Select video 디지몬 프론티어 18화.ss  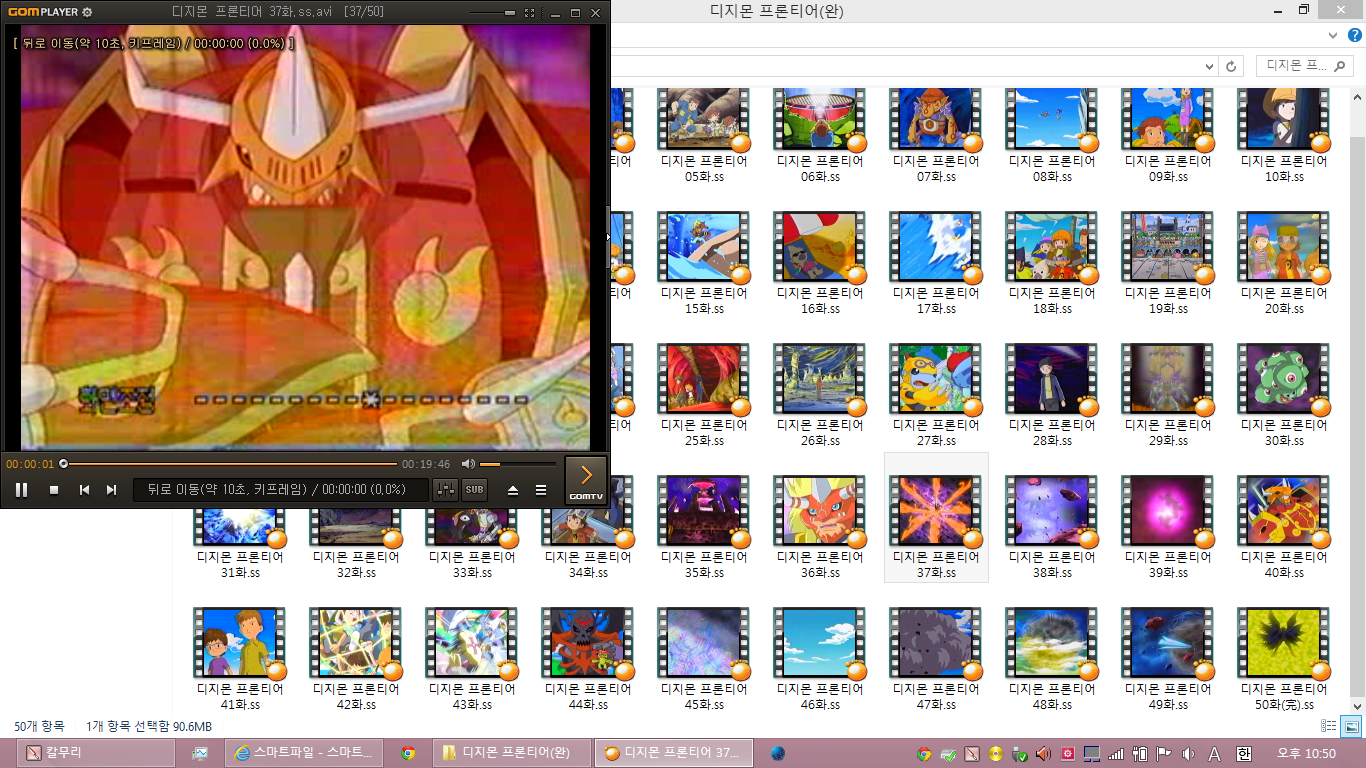pyautogui.click(x=1052, y=263)
